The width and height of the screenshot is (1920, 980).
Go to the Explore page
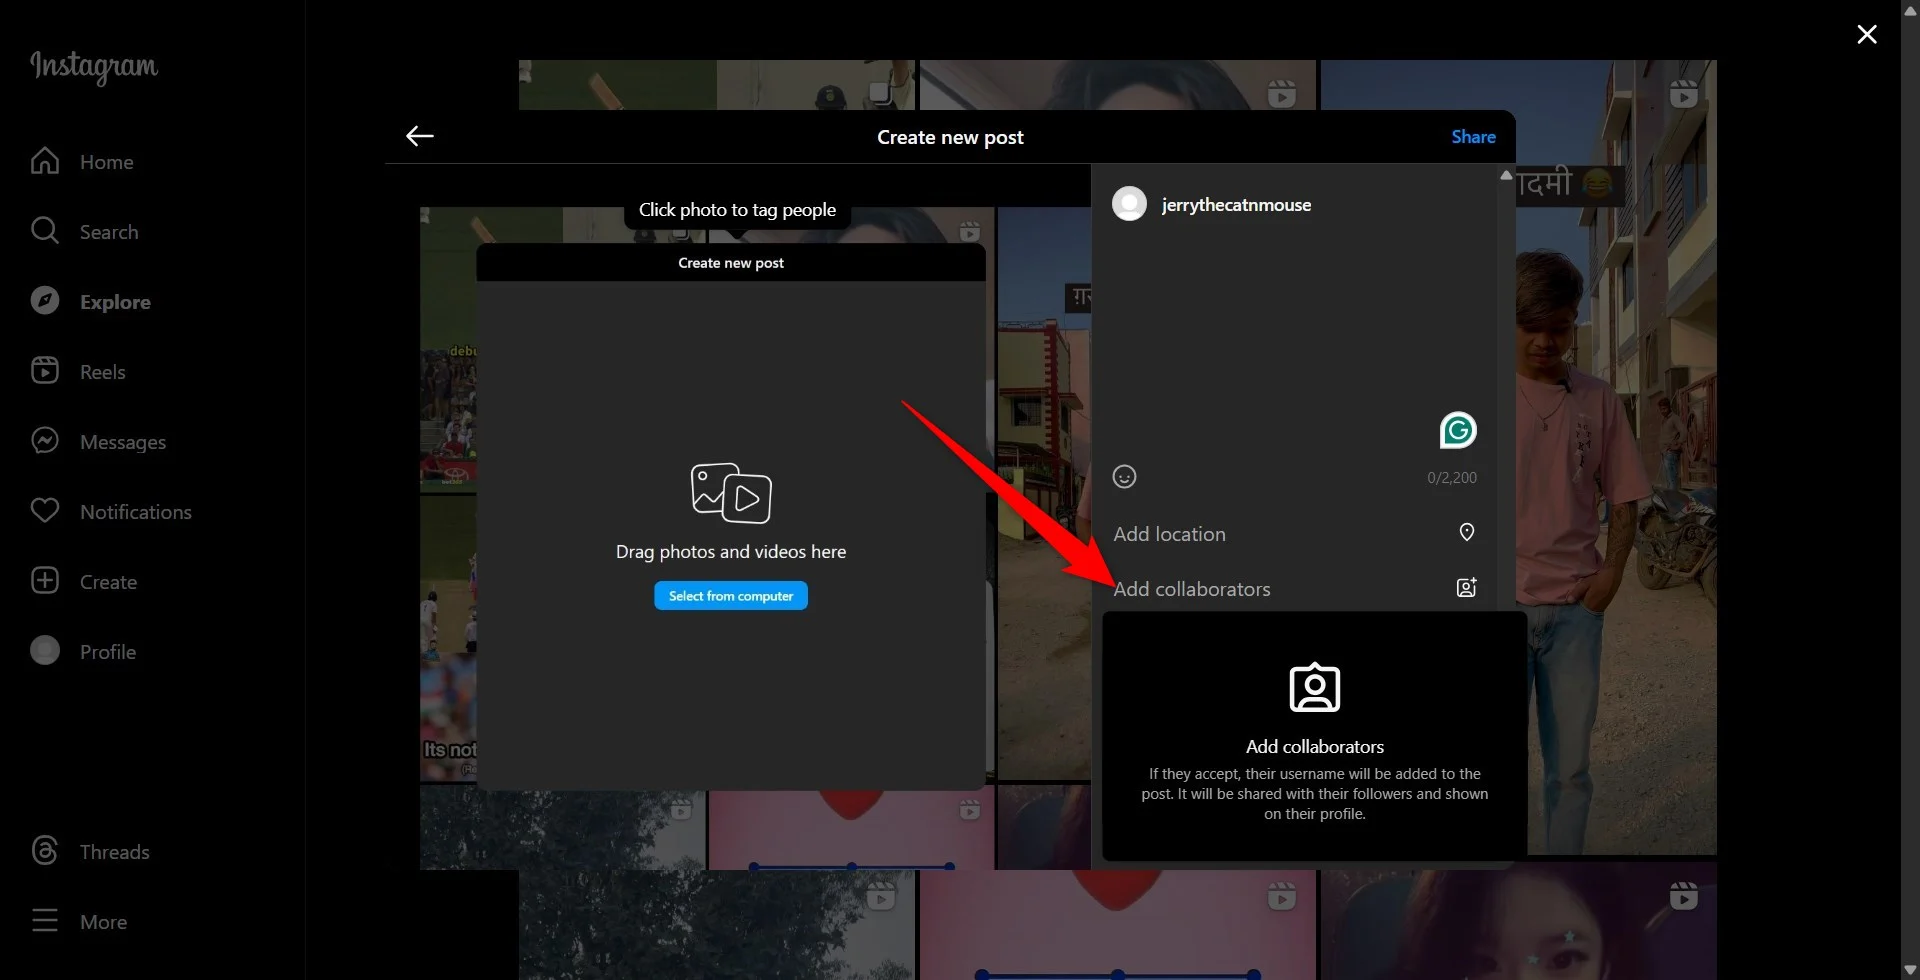[x=90, y=302]
